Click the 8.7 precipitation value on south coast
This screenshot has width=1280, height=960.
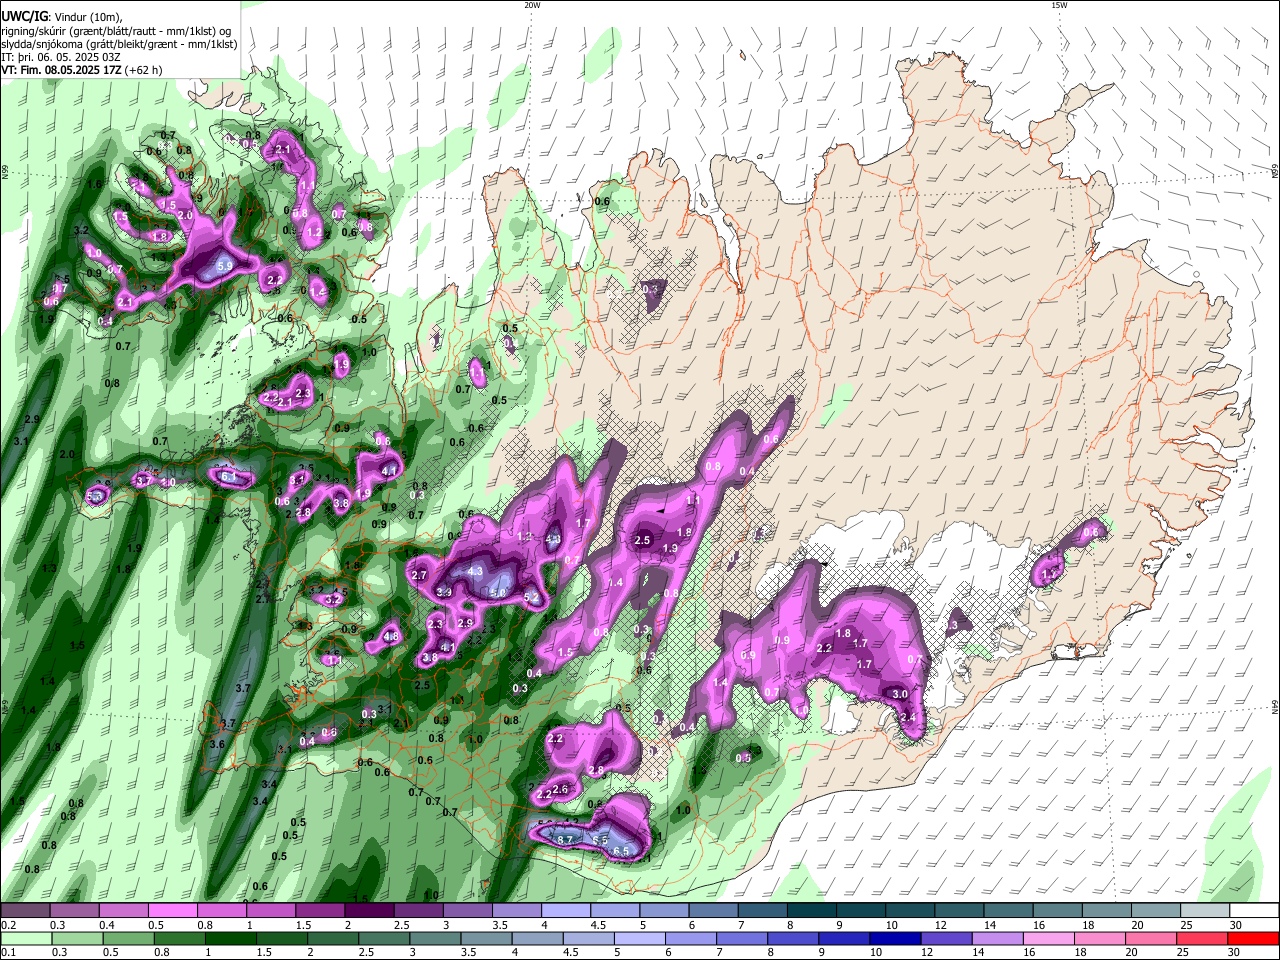point(565,840)
